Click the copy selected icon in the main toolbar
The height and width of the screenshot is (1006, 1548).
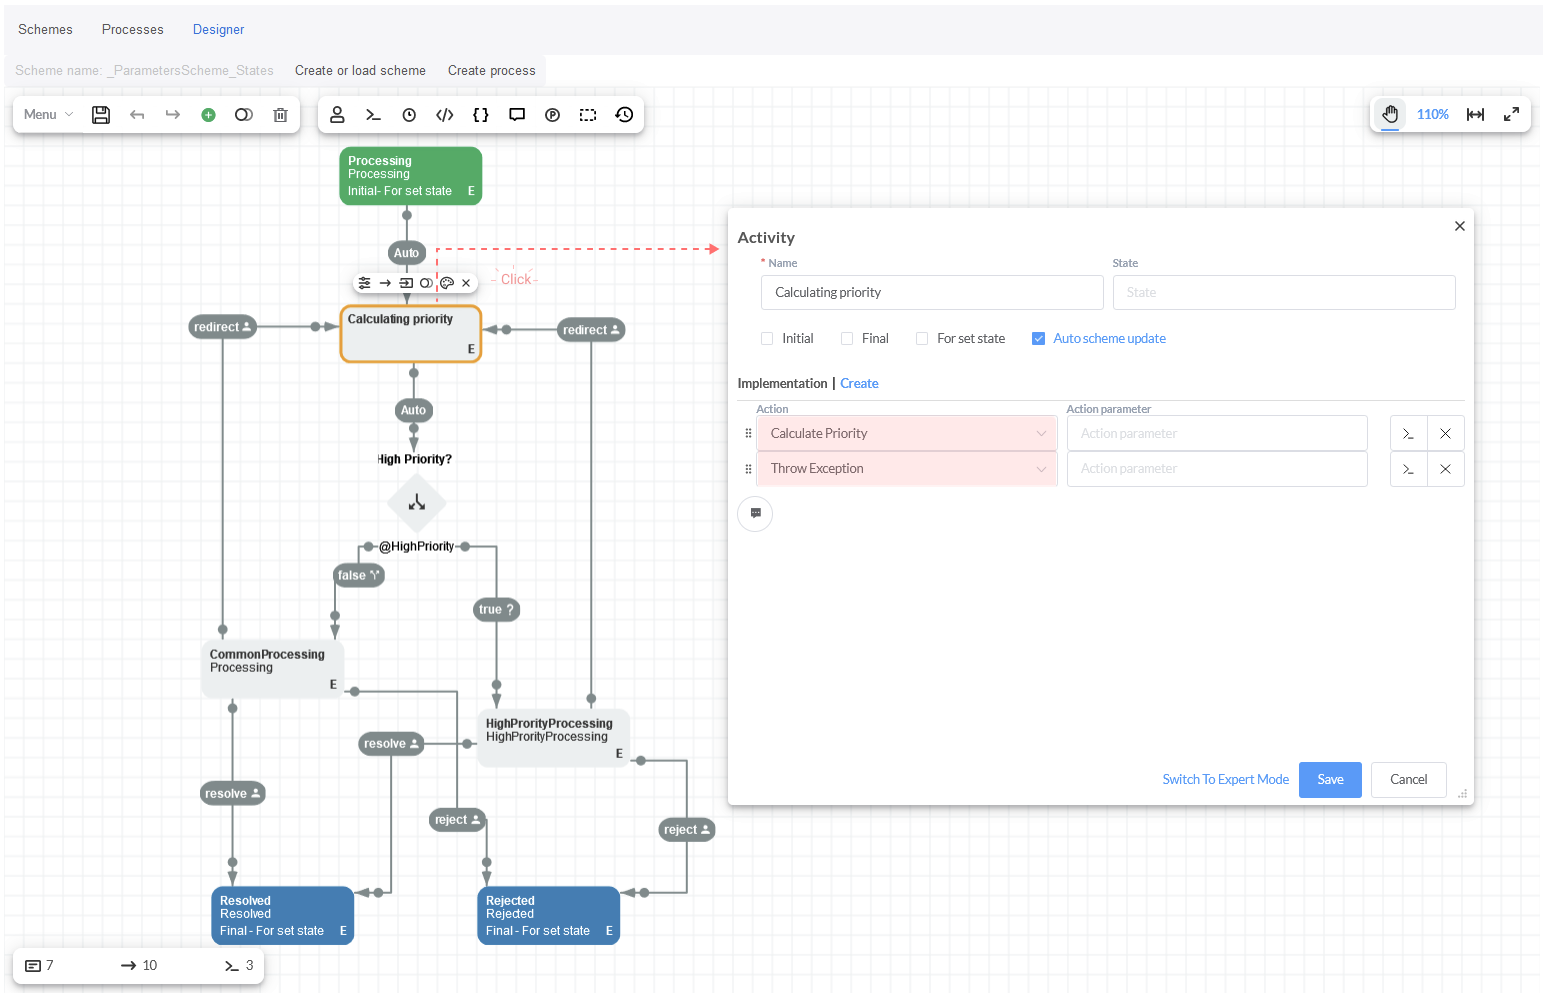pyautogui.click(x=244, y=115)
